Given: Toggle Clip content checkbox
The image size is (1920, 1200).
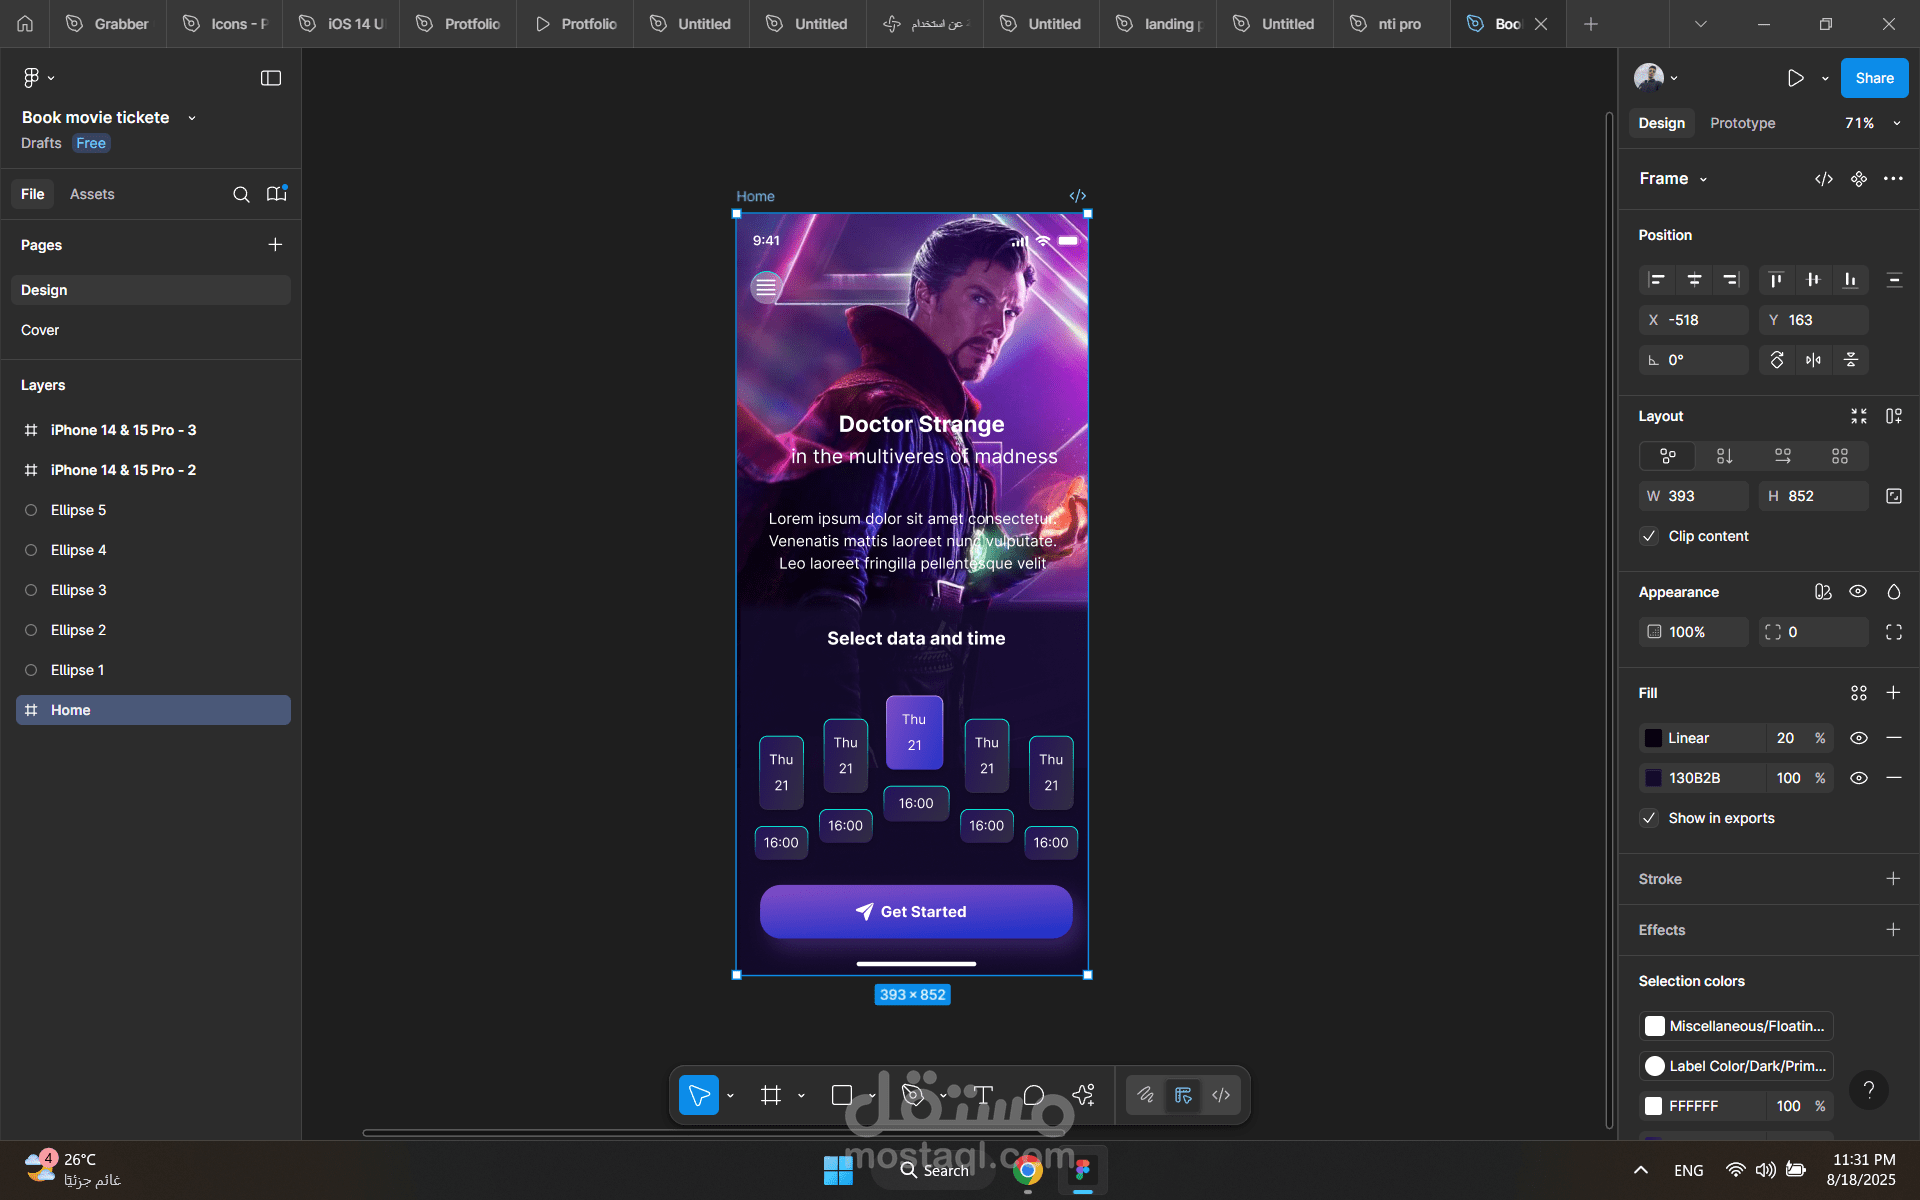Looking at the screenshot, I should (x=1650, y=536).
